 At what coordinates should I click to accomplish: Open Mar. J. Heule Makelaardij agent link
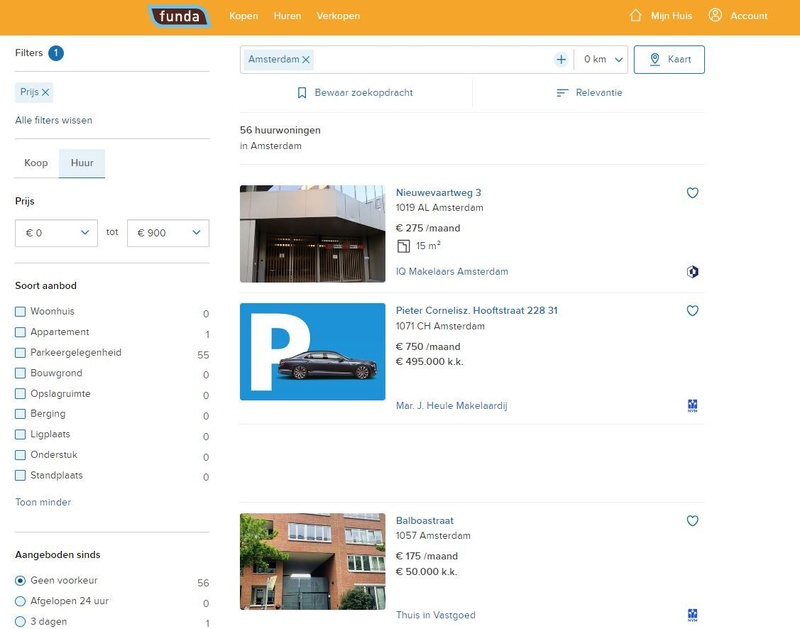tap(452, 406)
